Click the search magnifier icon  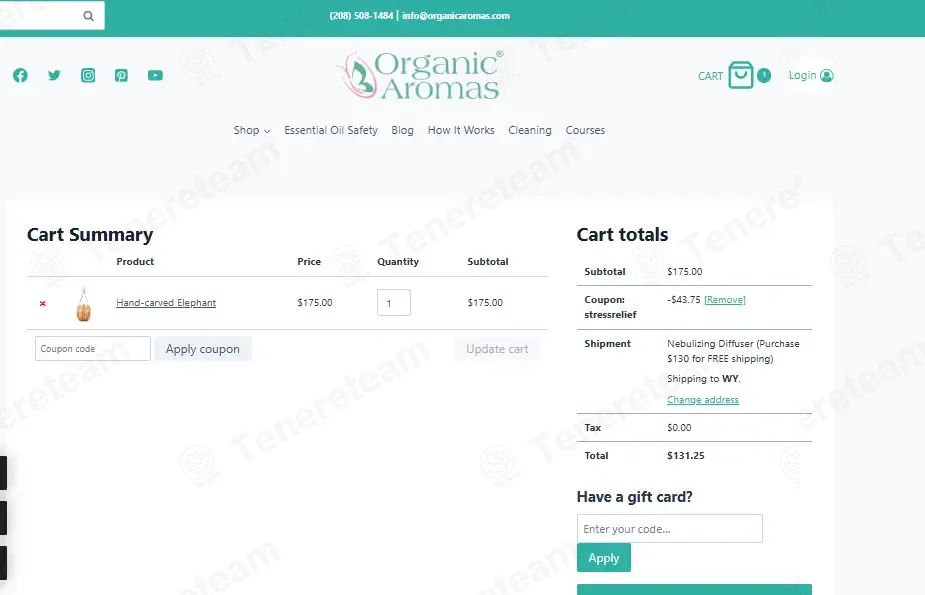[88, 16]
